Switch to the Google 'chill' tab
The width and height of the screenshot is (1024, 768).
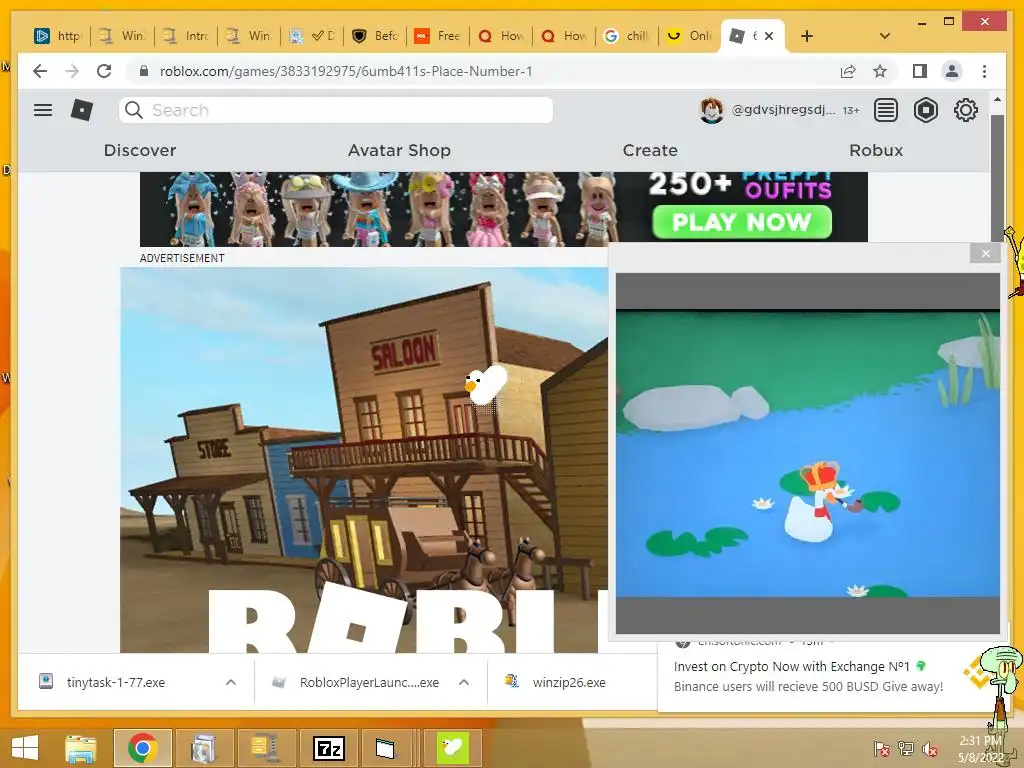[626, 36]
